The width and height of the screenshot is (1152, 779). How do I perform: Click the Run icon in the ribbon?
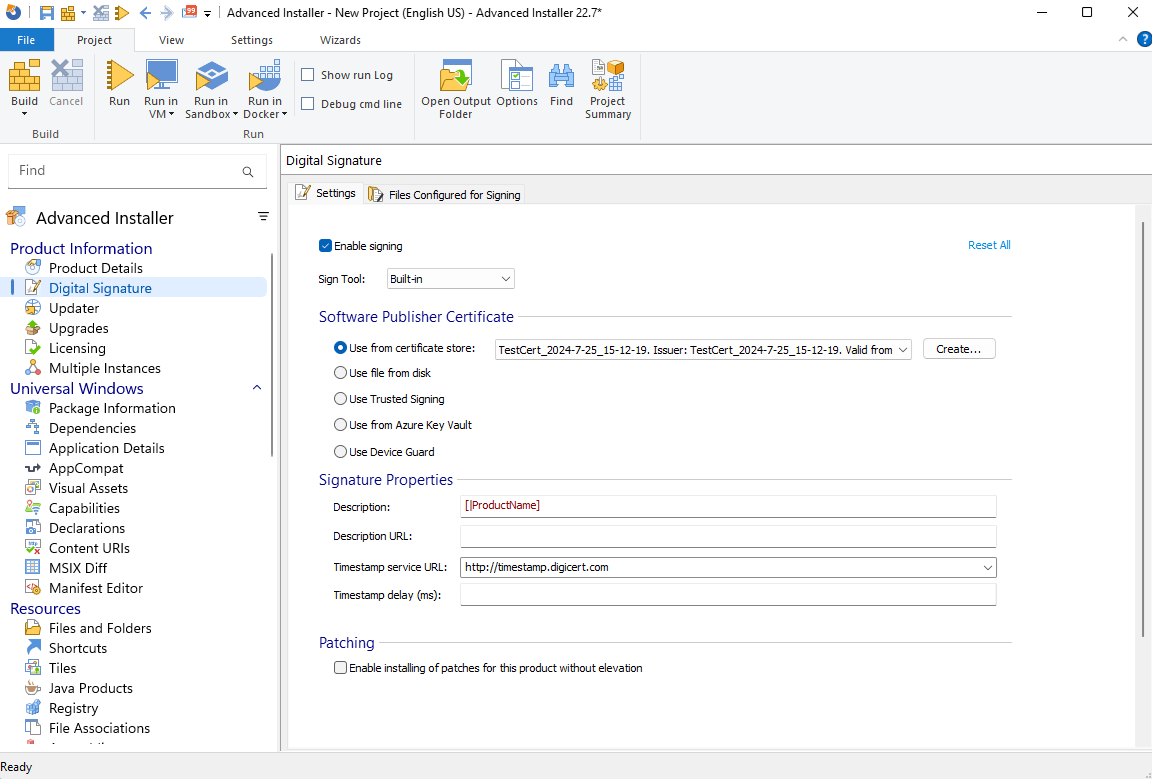tap(119, 76)
